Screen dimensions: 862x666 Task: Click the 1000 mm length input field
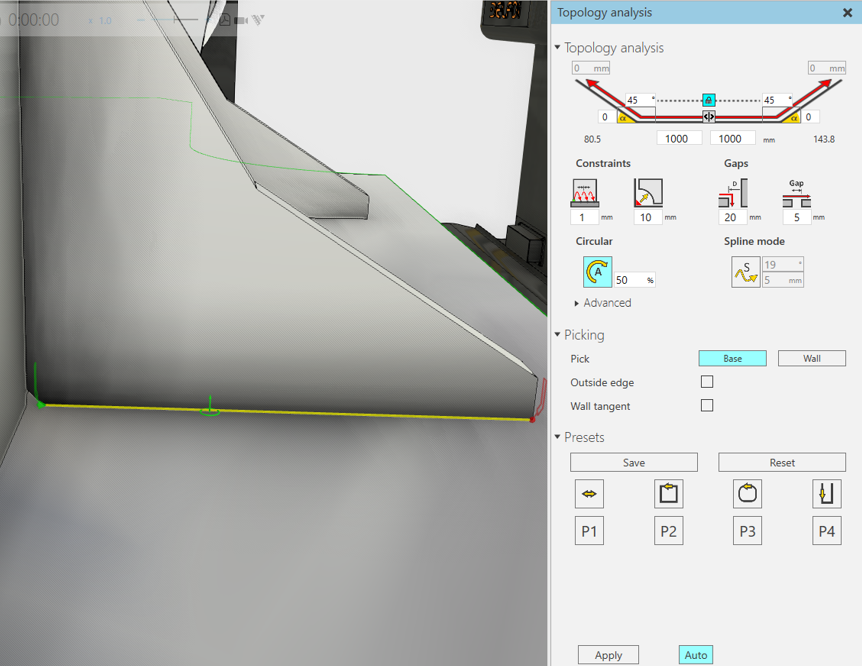click(x=679, y=137)
